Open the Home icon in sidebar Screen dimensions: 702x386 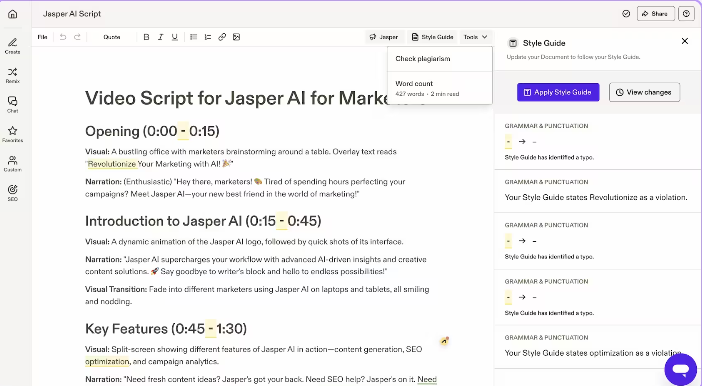[13, 14]
